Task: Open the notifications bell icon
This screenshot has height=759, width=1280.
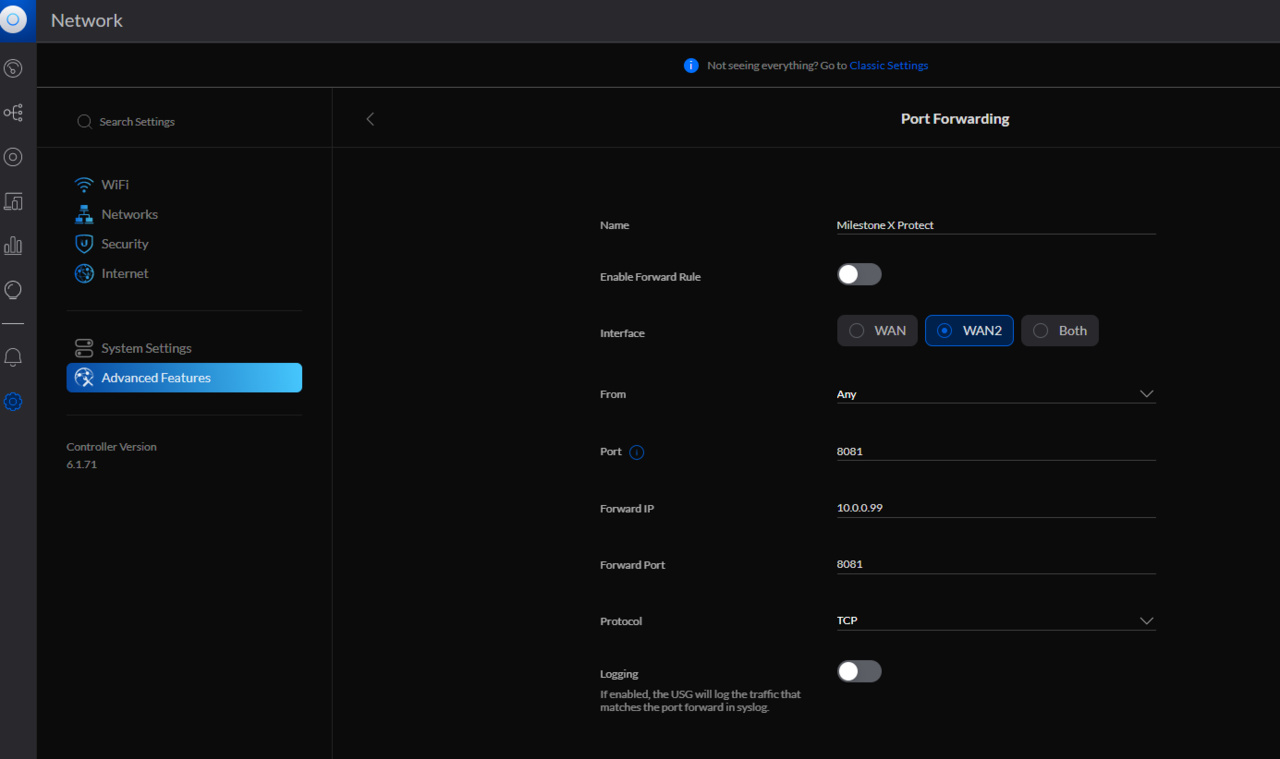Action: click(13, 358)
